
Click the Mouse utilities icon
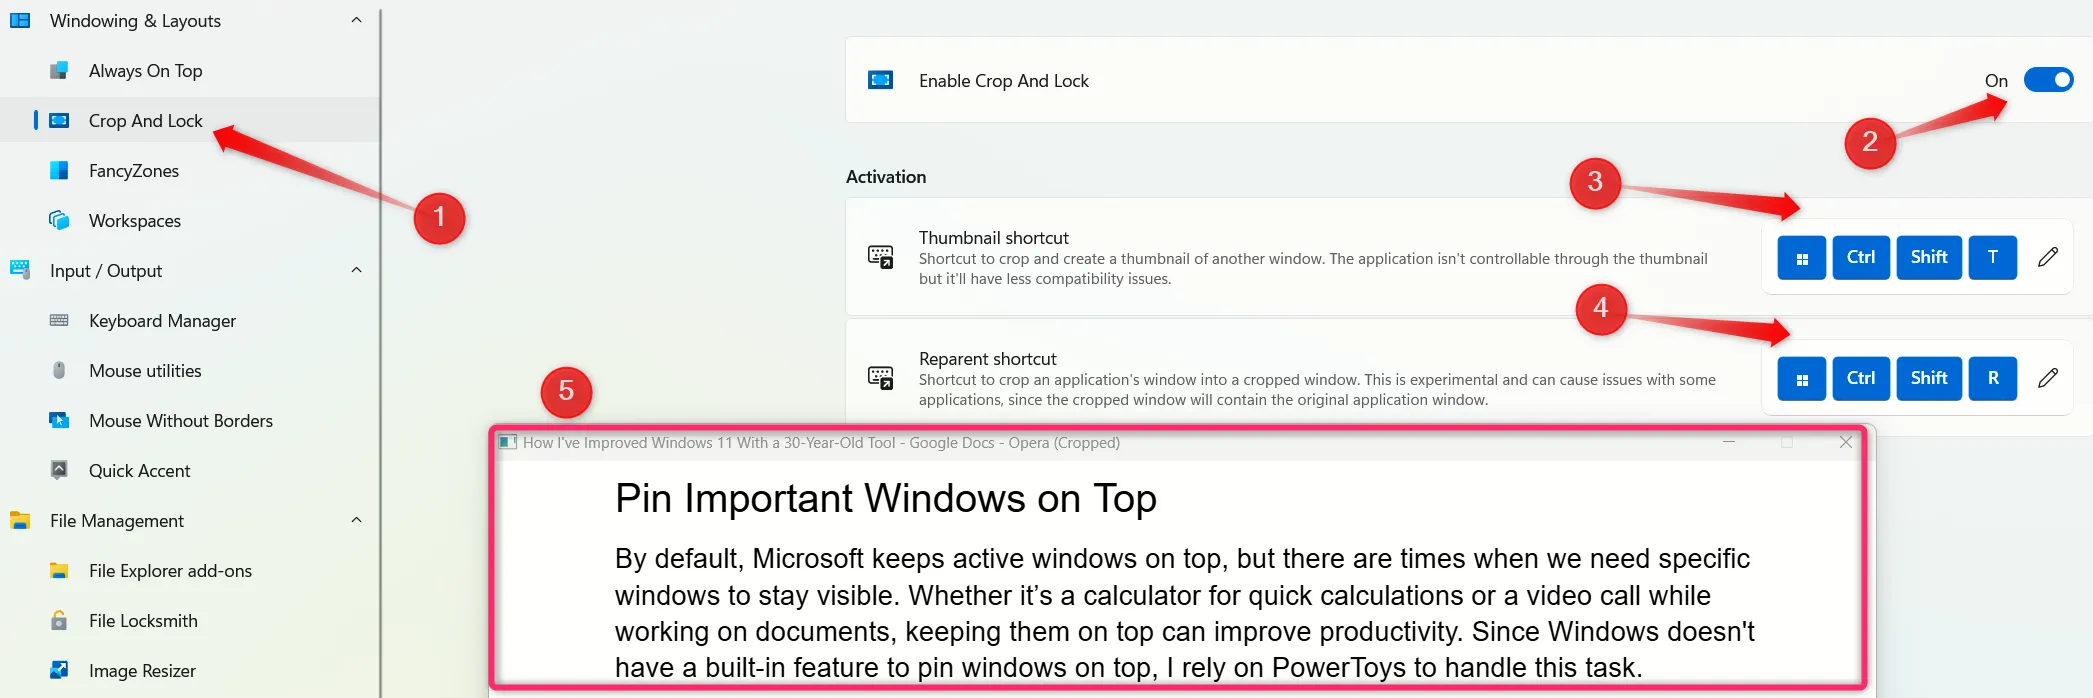tap(59, 370)
